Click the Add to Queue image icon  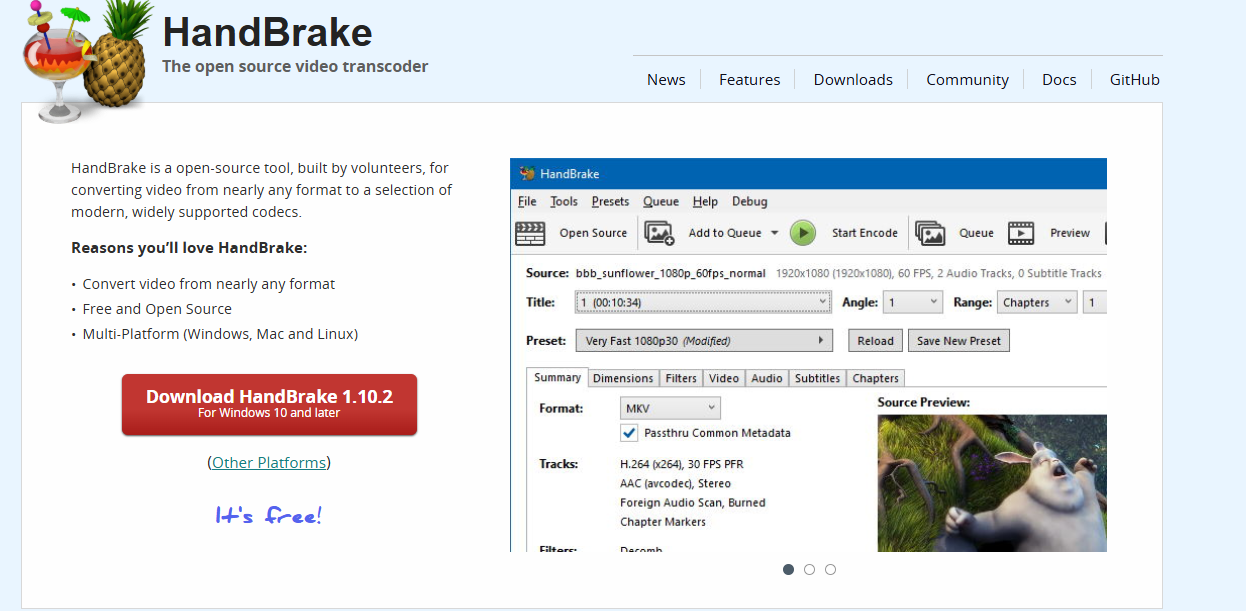tap(660, 233)
